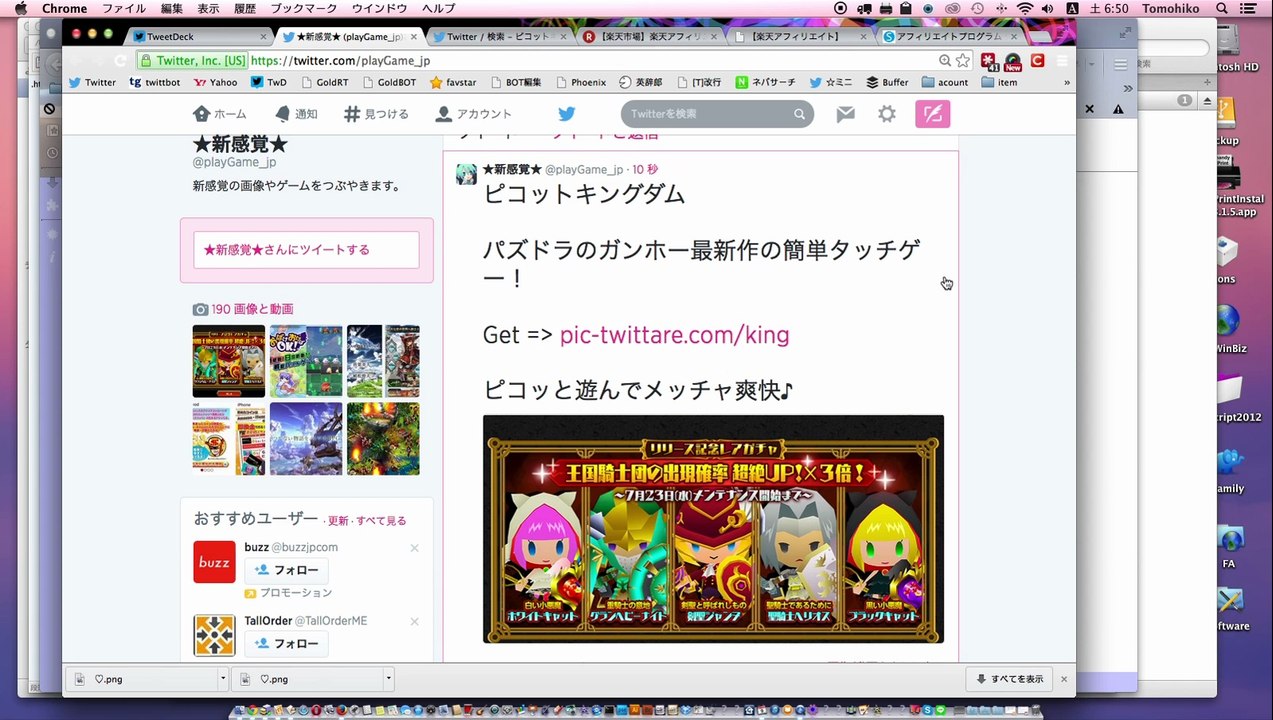This screenshot has height=720, width=1273.
Task: Open the 履歴 menu in the menu bar
Action: coord(245,8)
